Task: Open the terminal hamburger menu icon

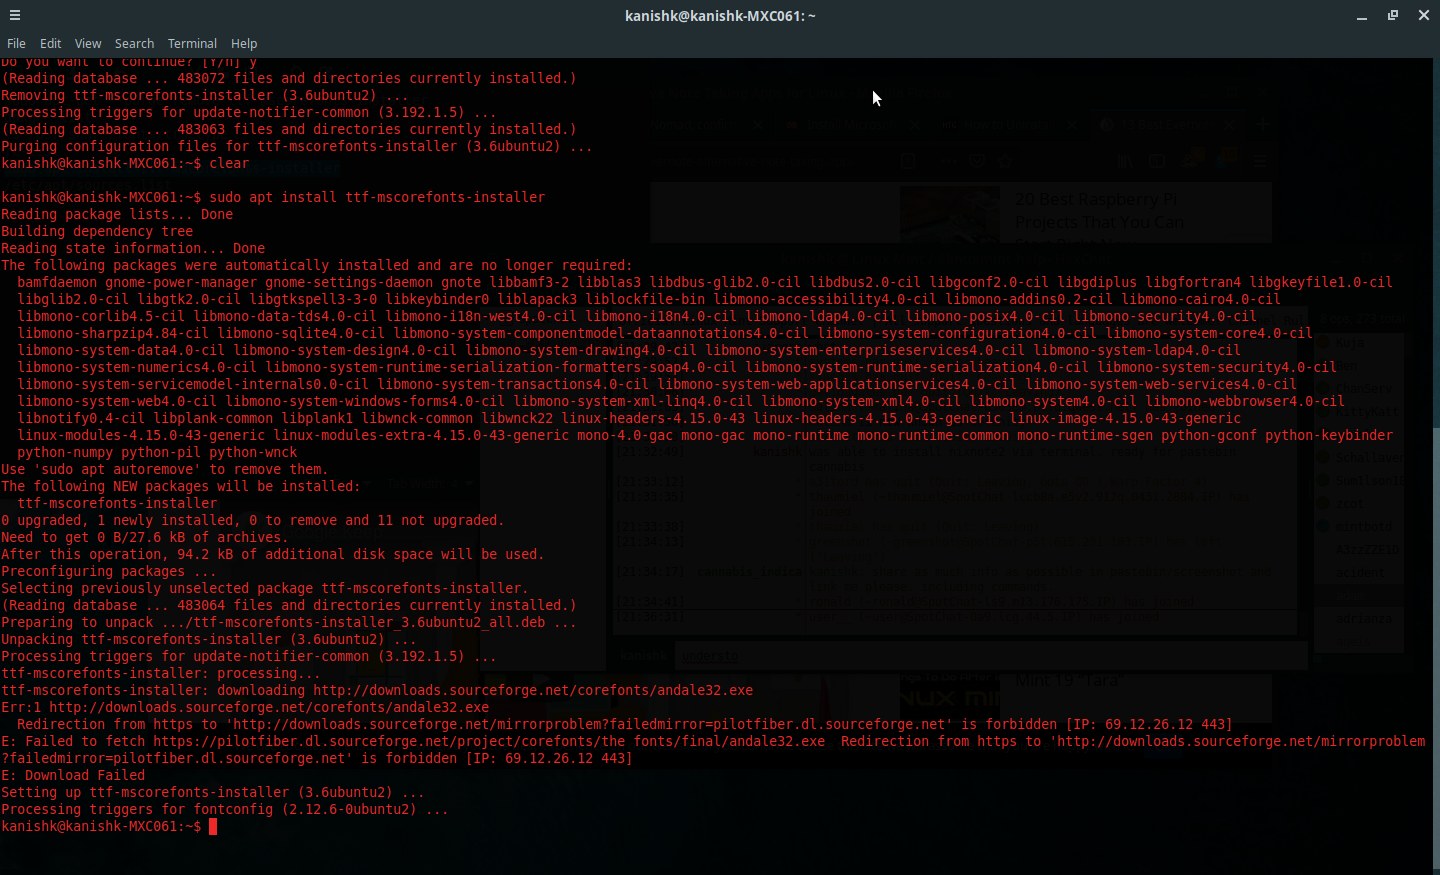Action: [x=15, y=15]
